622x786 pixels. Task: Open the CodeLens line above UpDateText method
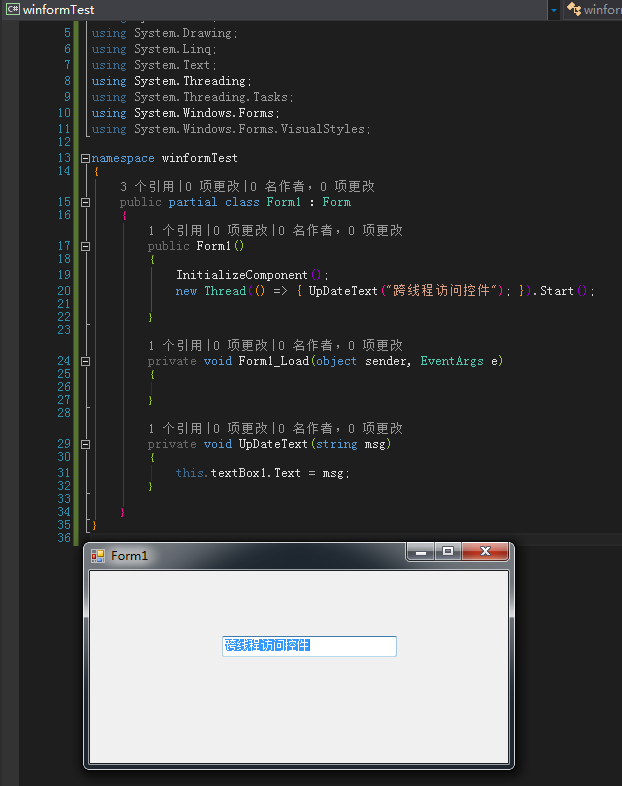click(275, 429)
